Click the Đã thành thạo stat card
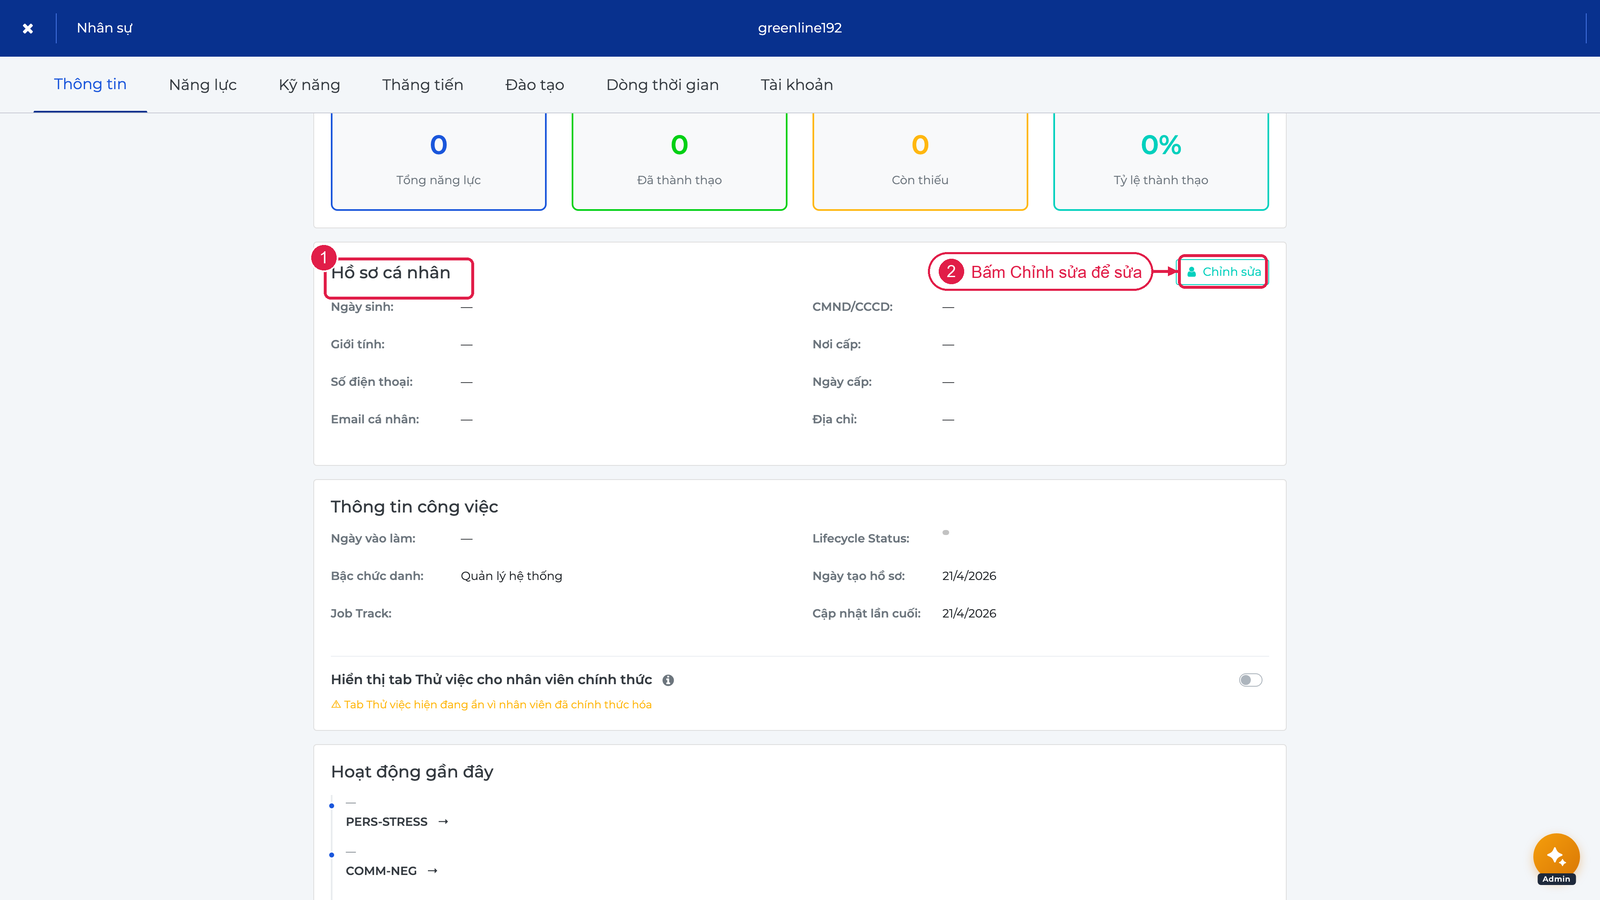This screenshot has width=1600, height=900. pos(680,161)
